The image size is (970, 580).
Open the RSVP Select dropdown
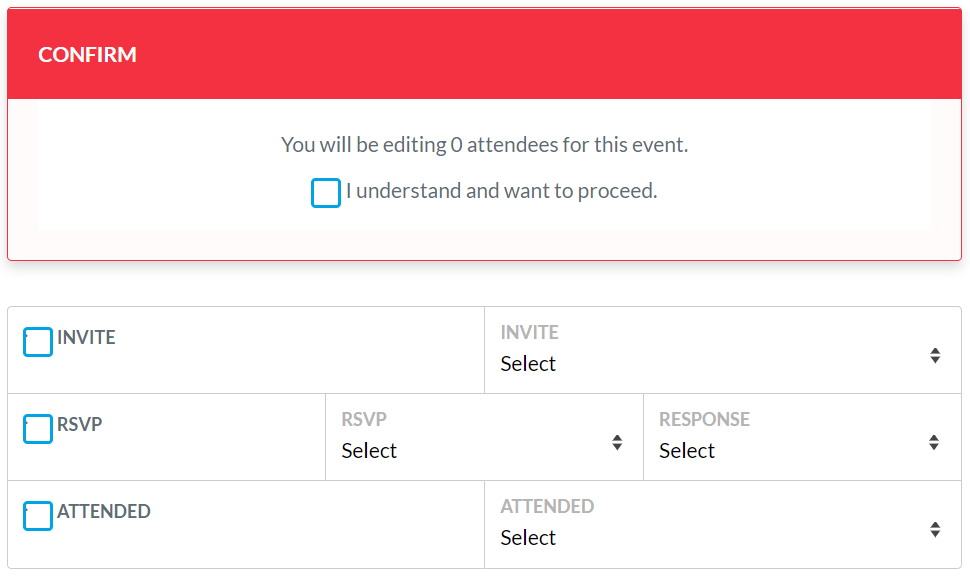tap(484, 437)
